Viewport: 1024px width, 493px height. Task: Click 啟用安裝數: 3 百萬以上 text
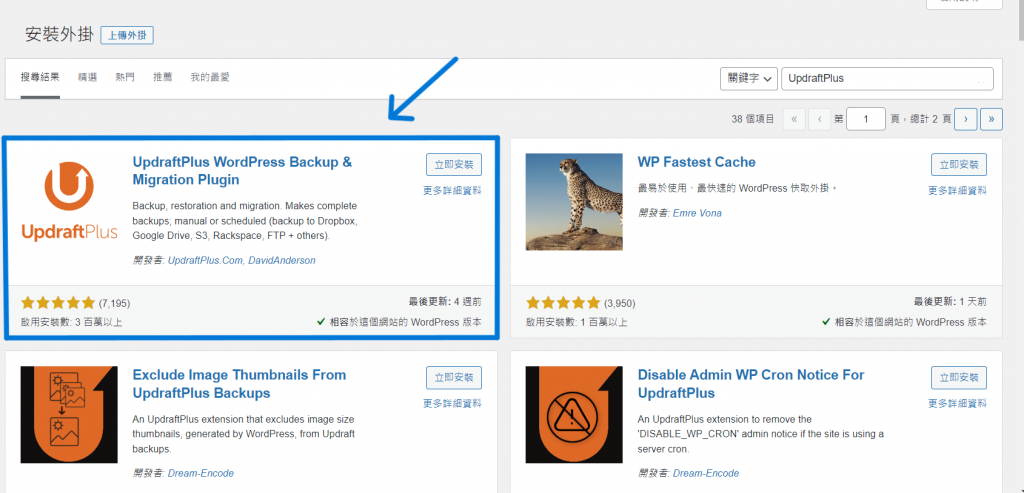point(71,322)
